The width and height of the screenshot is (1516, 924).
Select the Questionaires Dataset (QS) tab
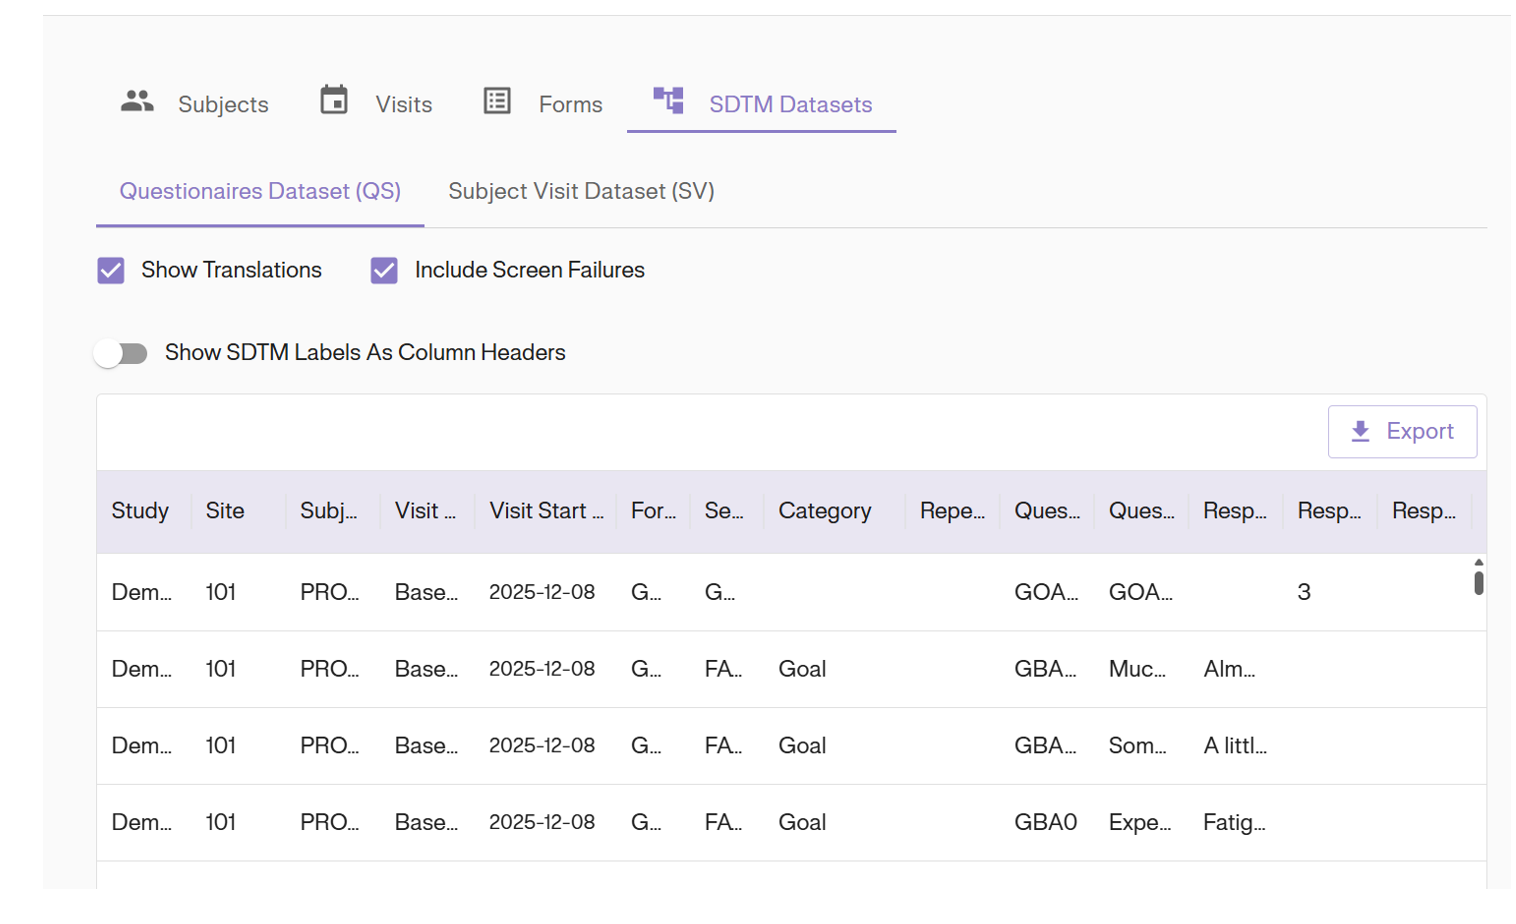point(260,191)
